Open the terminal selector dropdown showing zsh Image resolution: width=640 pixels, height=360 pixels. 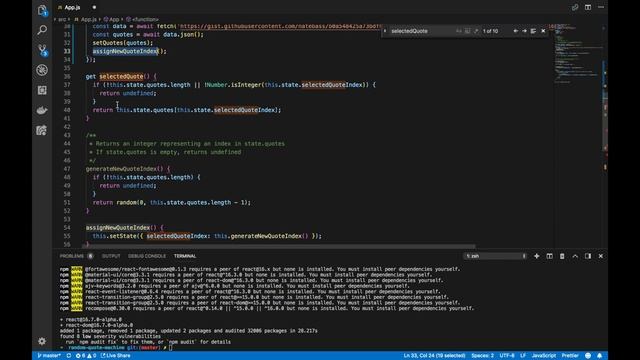(x=496, y=256)
